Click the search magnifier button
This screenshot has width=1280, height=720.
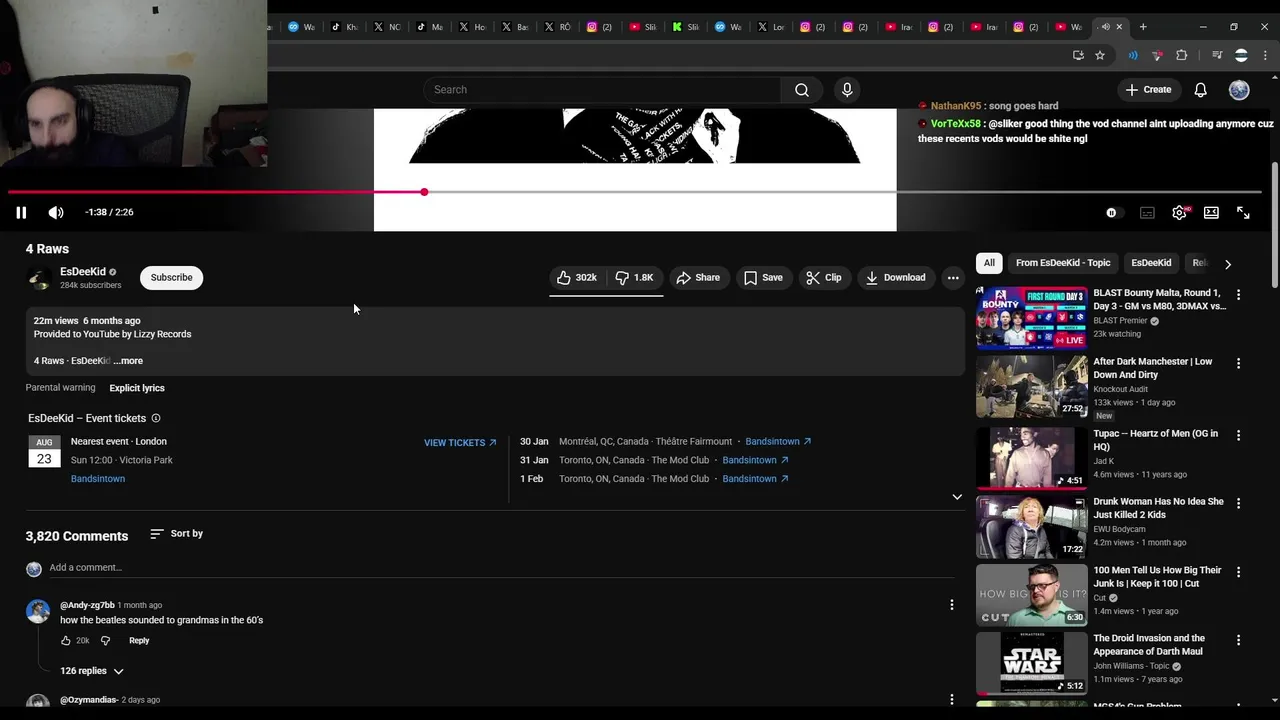pos(801,90)
